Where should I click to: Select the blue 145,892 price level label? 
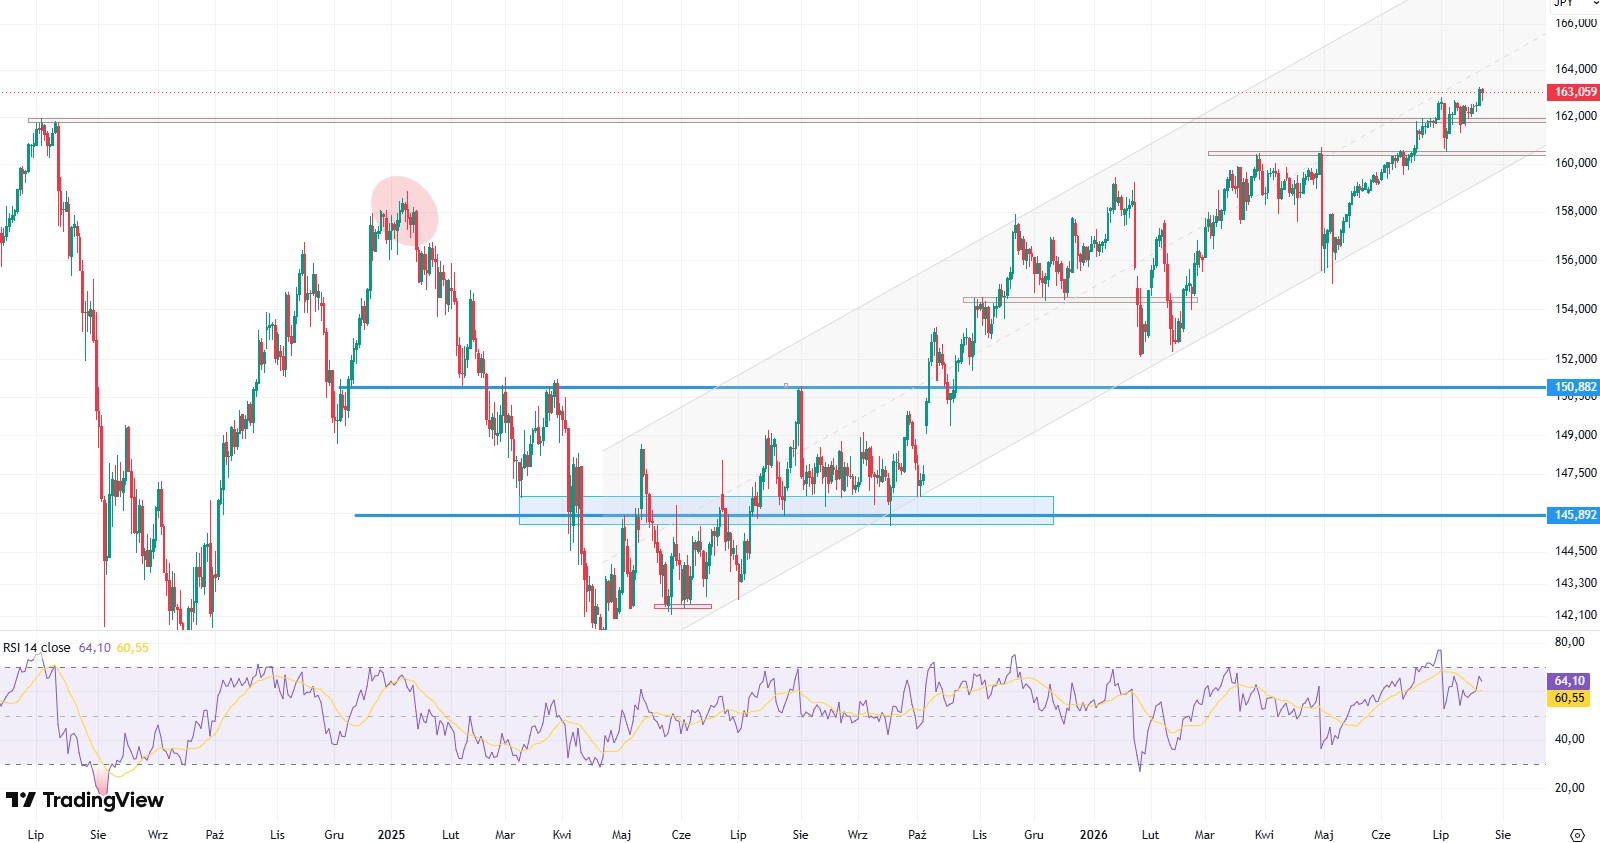(x=1574, y=515)
